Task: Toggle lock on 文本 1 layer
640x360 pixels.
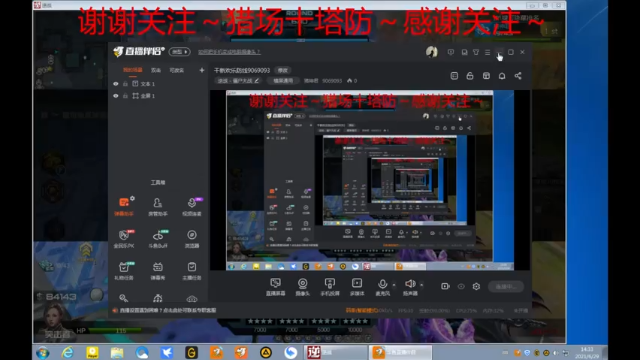Action: coord(125,84)
